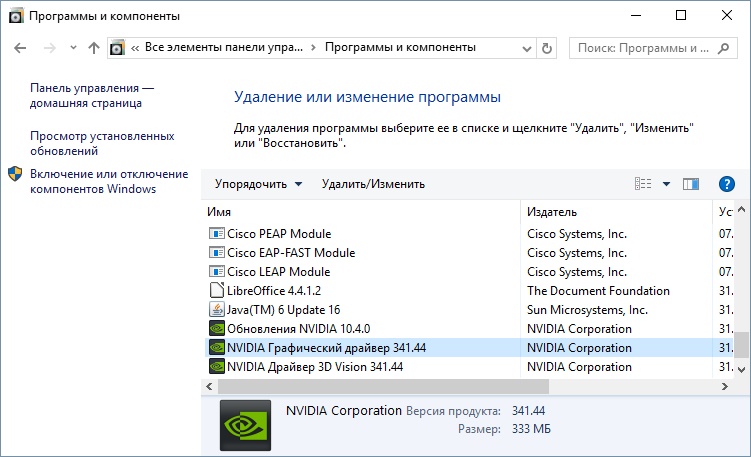Click the magnifier search icon
This screenshot has width=751, height=457.
(724, 48)
